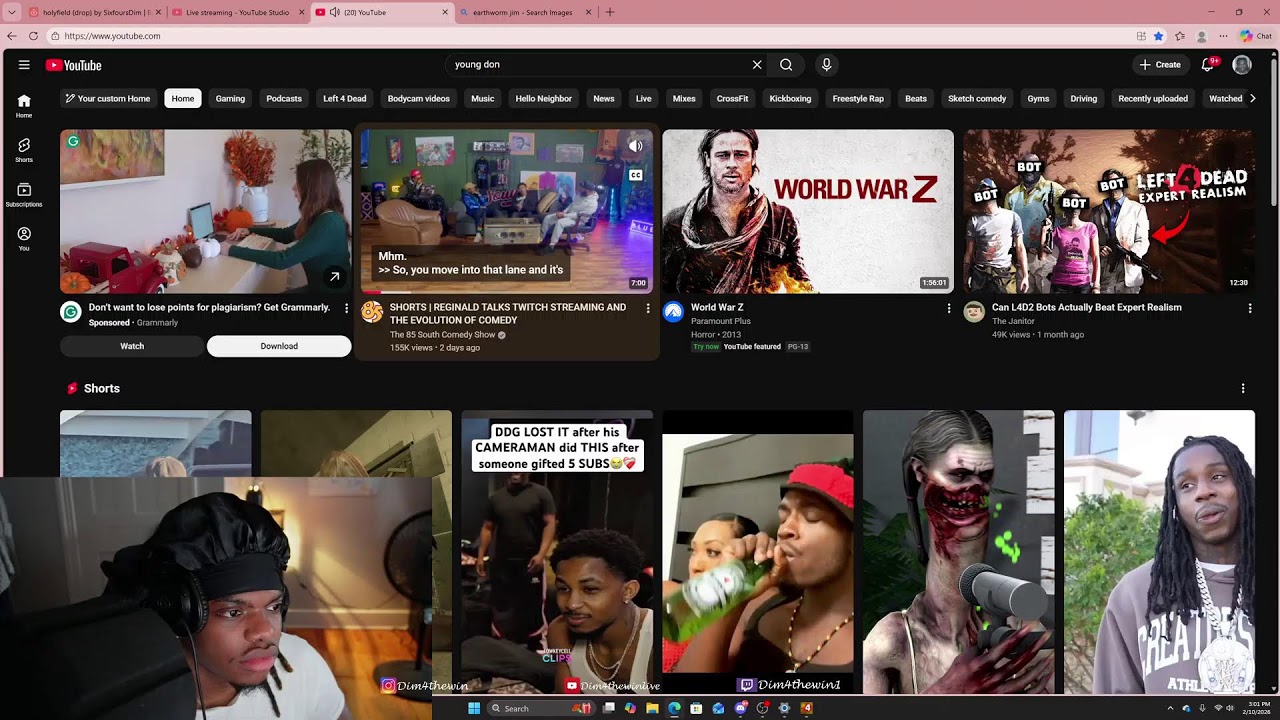Screen dimensions: 1280x720
Task: Click the Watch button on Grammarly ad
Action: point(132,346)
